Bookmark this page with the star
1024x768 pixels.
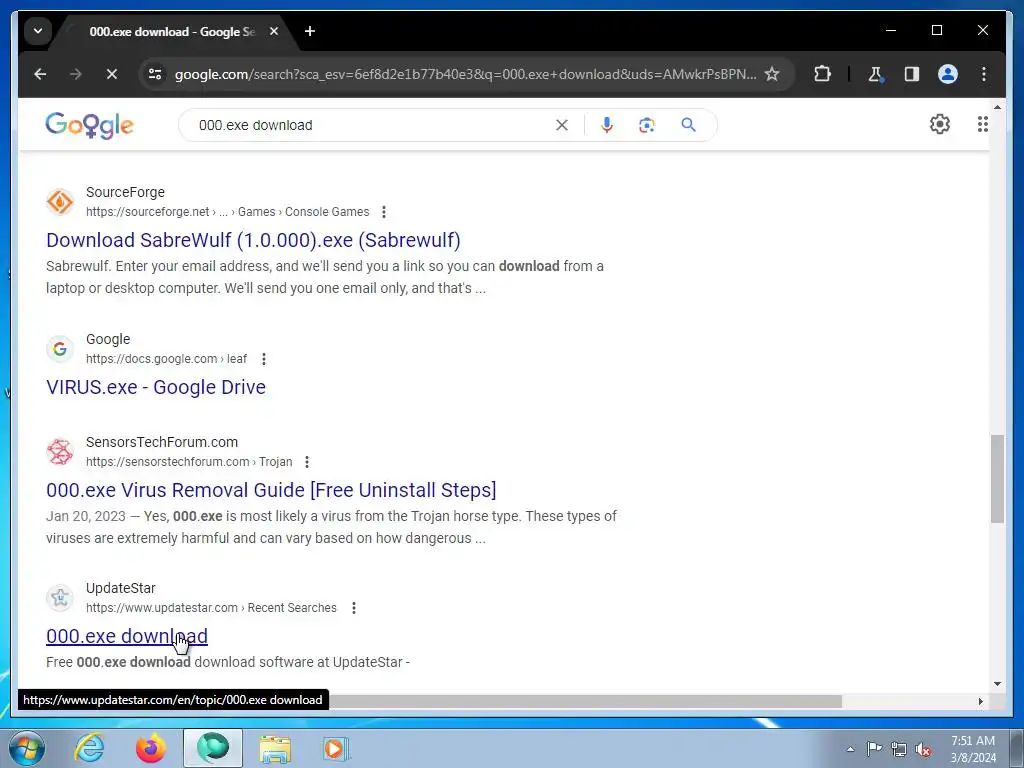click(772, 74)
